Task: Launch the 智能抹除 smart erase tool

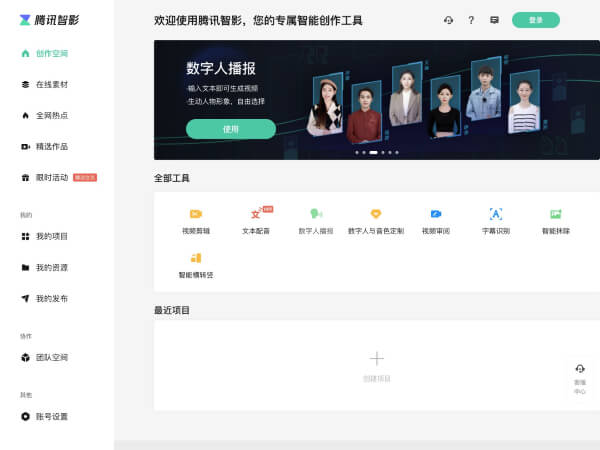Action: 555,220
